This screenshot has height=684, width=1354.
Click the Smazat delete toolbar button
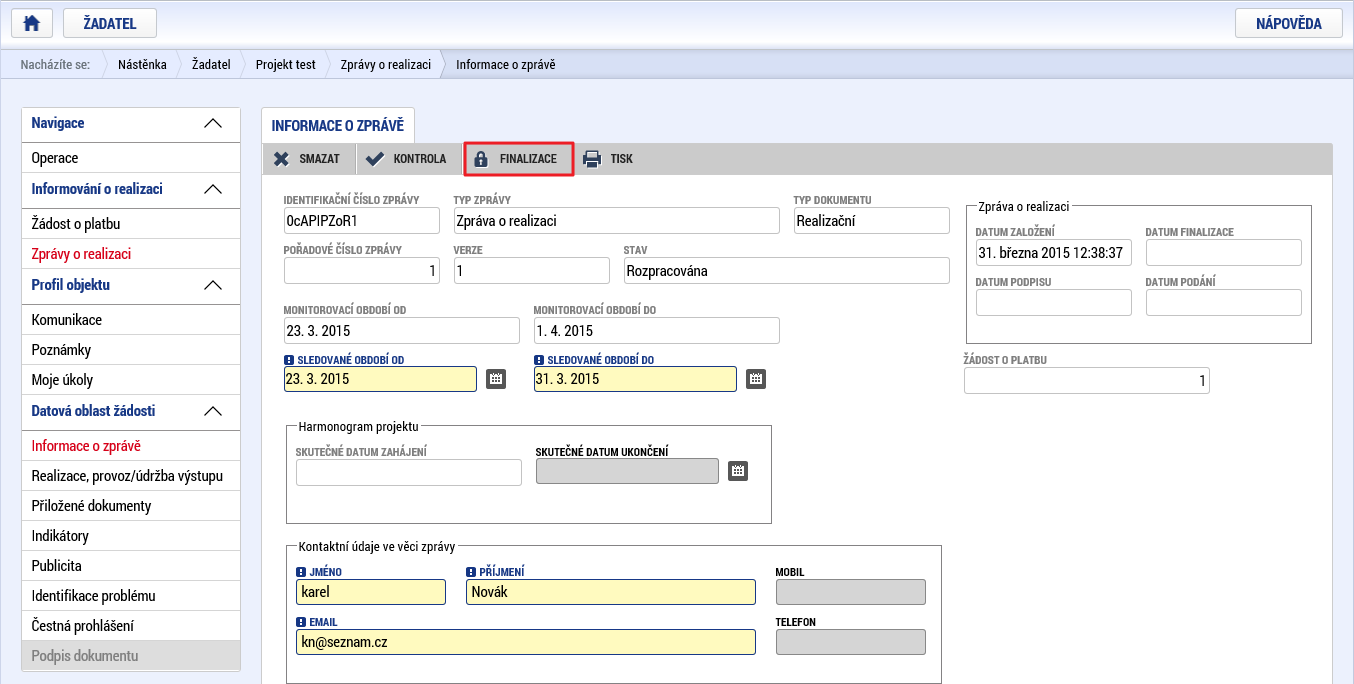coord(308,159)
